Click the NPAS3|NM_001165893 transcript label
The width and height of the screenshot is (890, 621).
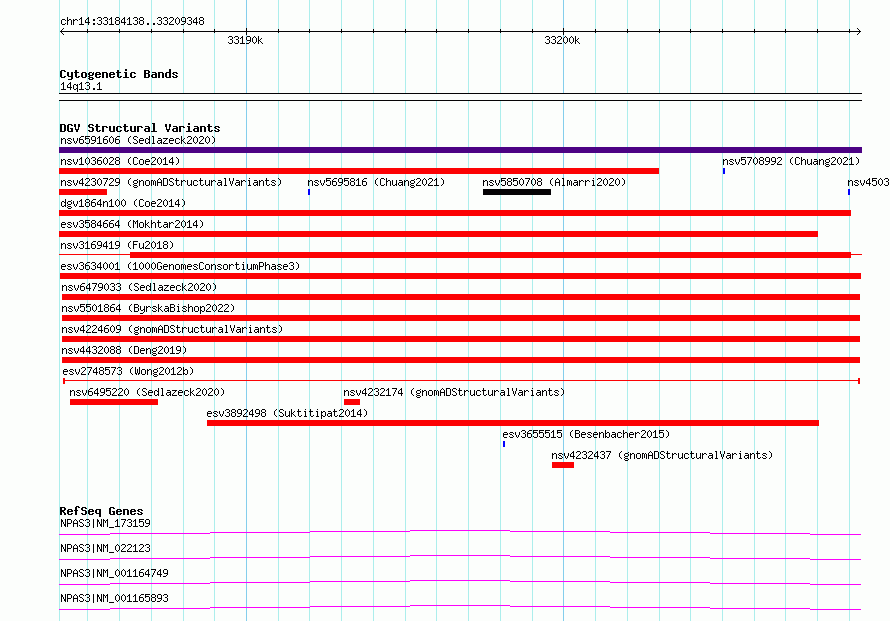coord(114,598)
